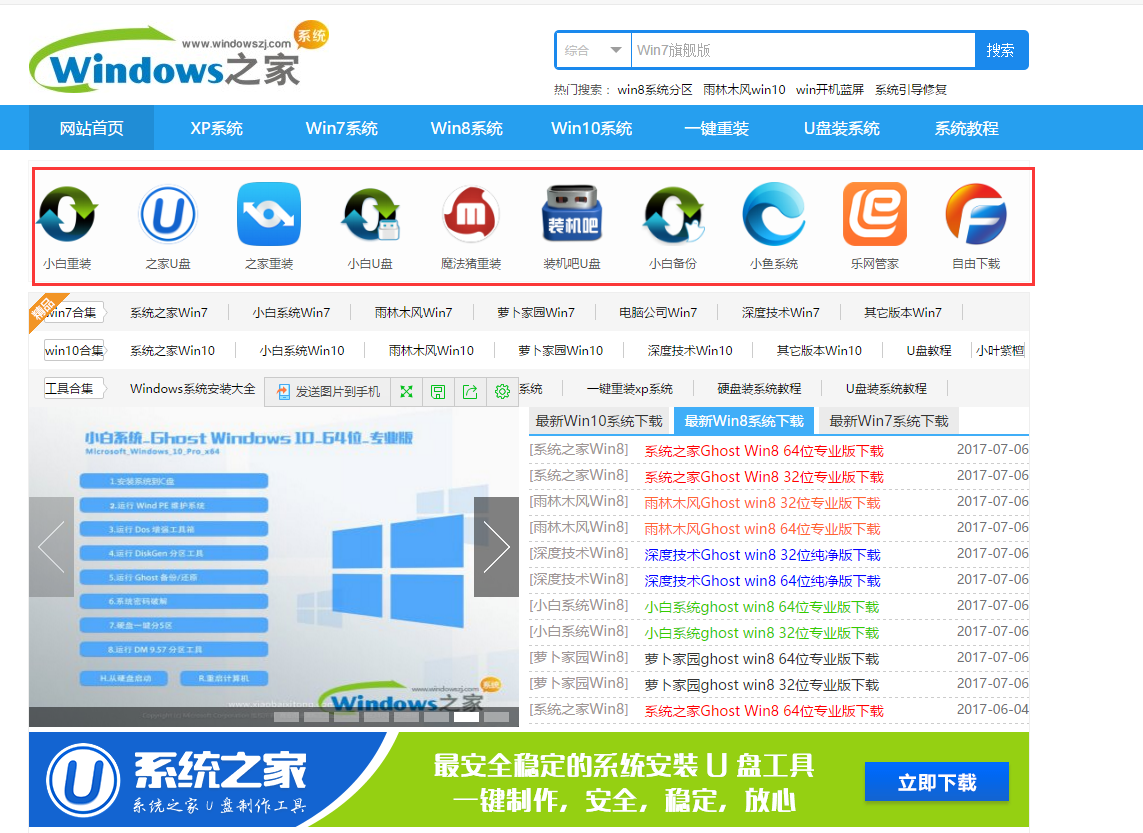Viewport: 1143px width, 833px height.
Task: Click the green save image icon
Action: 438,392
